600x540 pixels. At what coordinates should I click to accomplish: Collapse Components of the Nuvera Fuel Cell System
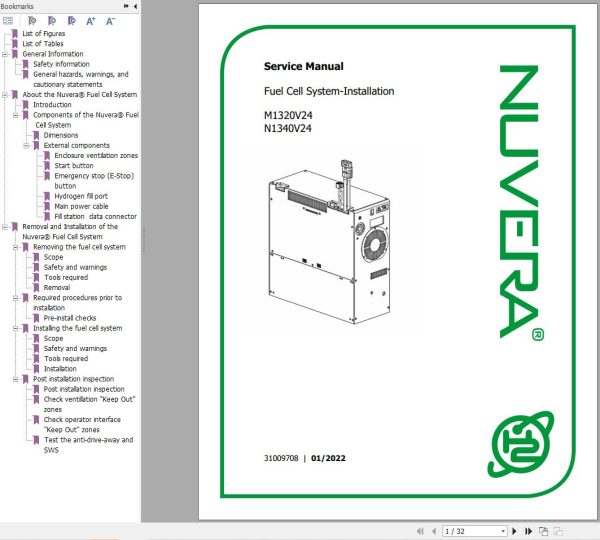[16, 115]
